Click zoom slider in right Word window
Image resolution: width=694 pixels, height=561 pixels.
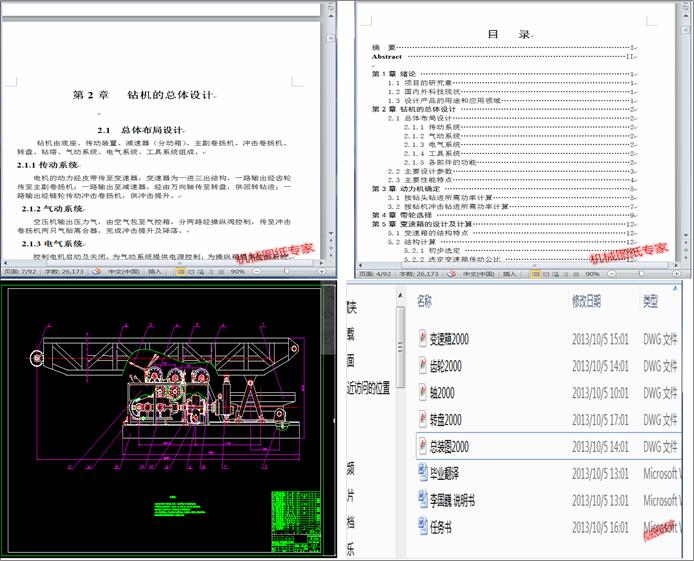click(642, 274)
